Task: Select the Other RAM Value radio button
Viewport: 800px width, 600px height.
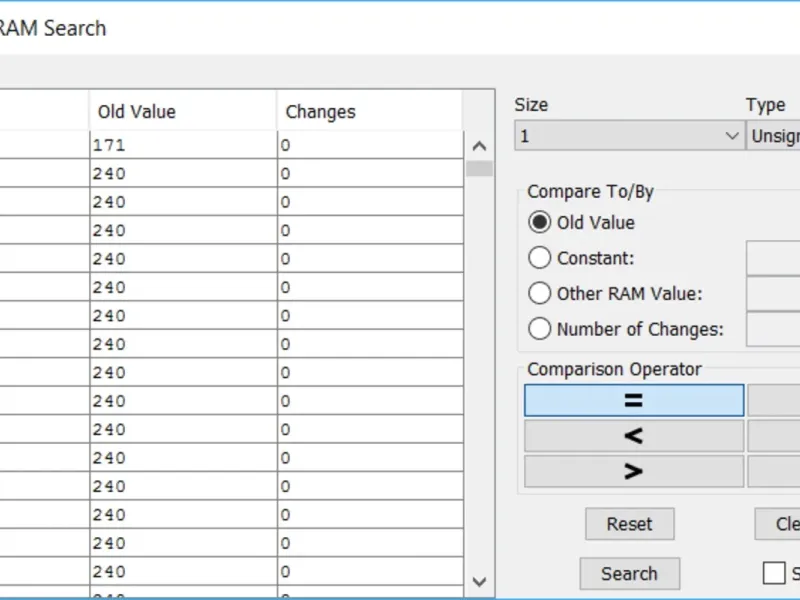Action: (540, 294)
